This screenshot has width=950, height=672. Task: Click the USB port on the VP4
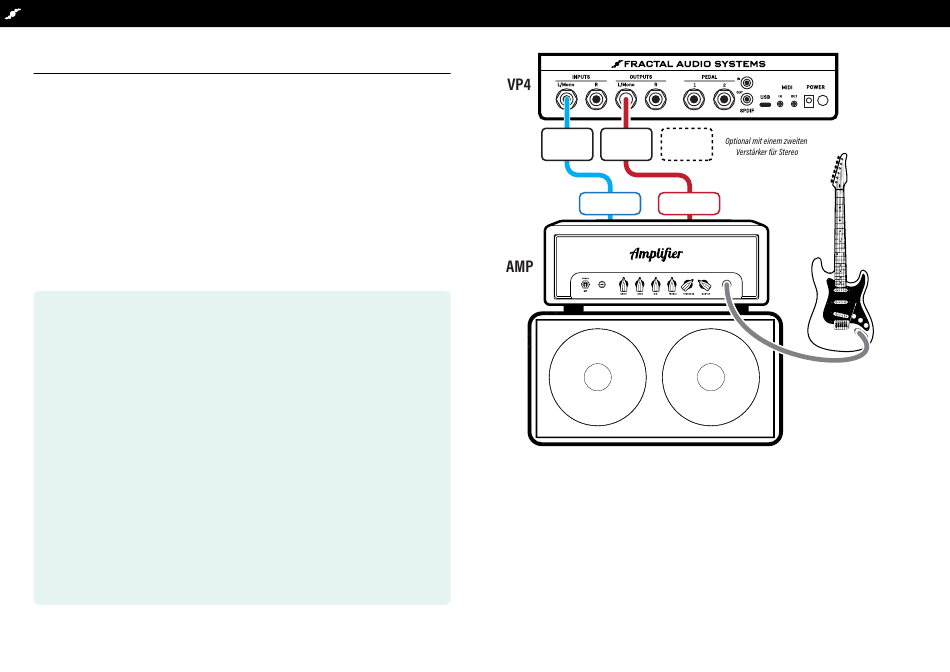(765, 105)
